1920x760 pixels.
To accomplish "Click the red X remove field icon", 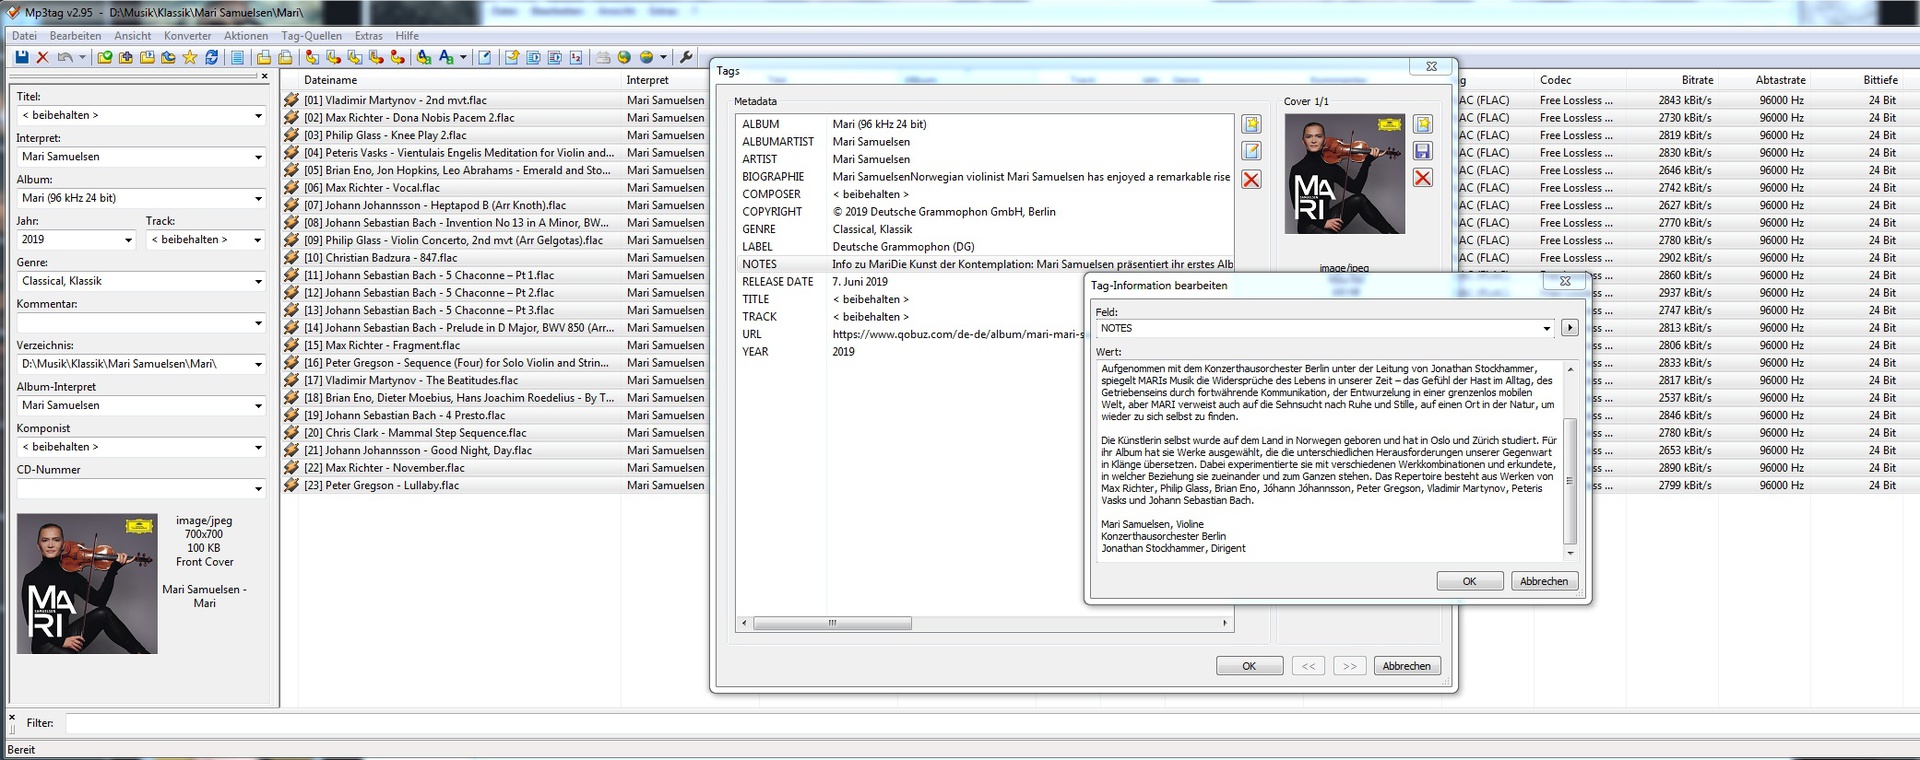I will (x=1251, y=180).
